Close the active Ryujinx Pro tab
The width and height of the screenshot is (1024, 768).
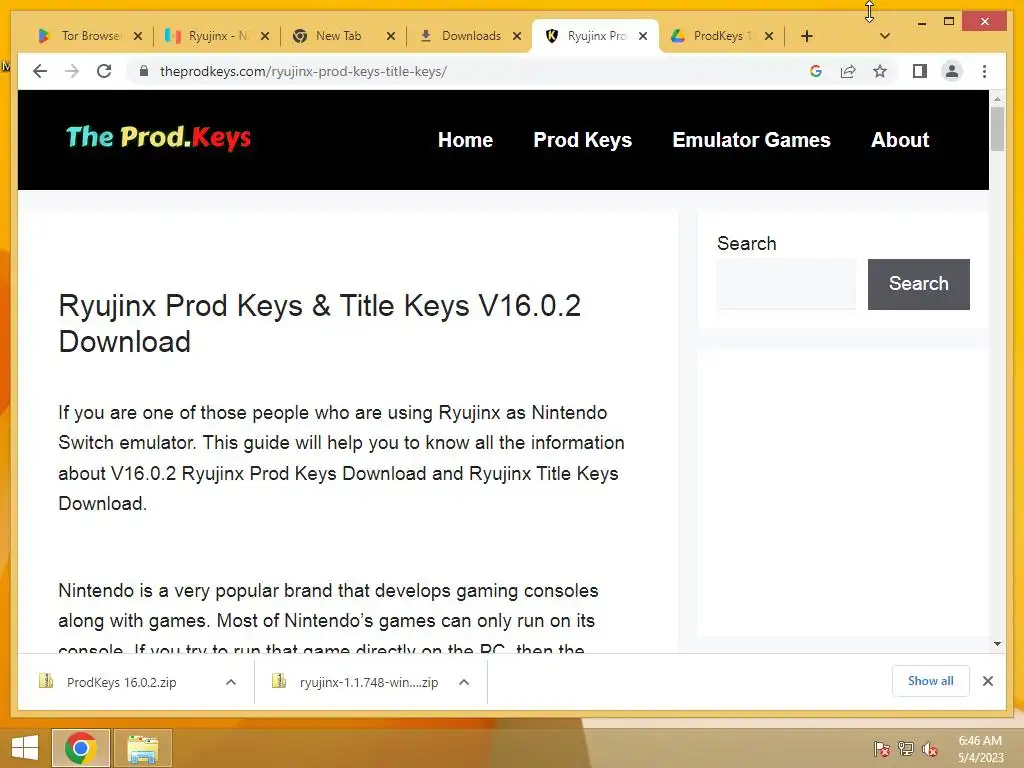tap(643, 36)
